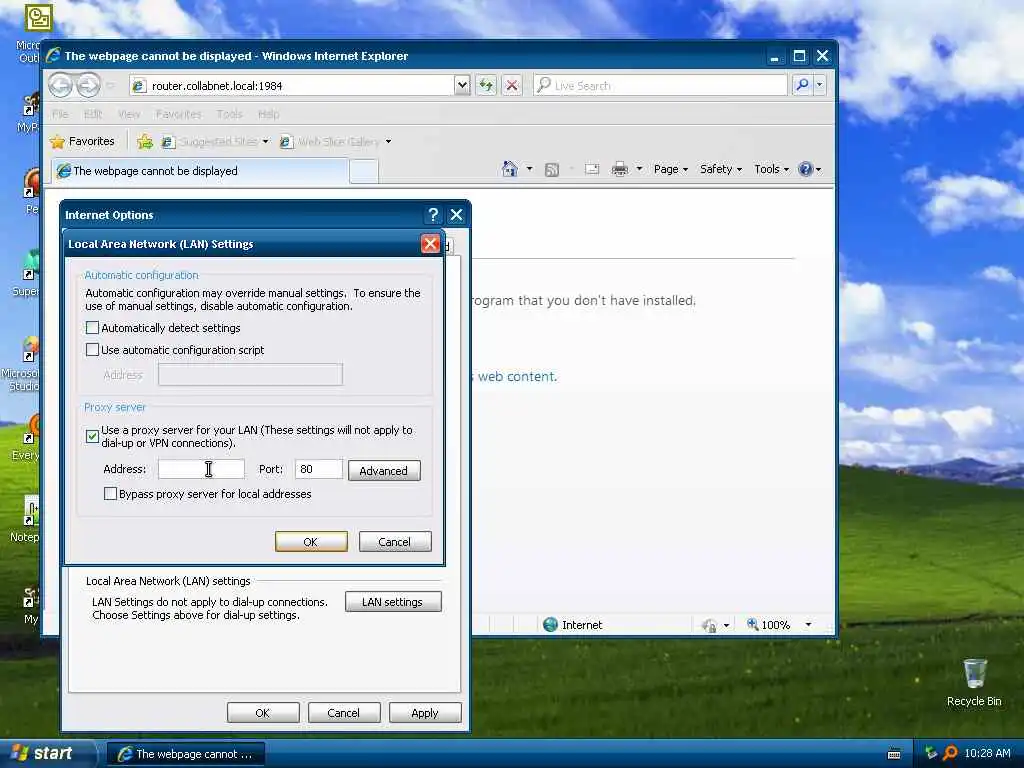Uncheck Use a proxy server for your LAN
The height and width of the screenshot is (768, 1024).
click(x=92, y=436)
